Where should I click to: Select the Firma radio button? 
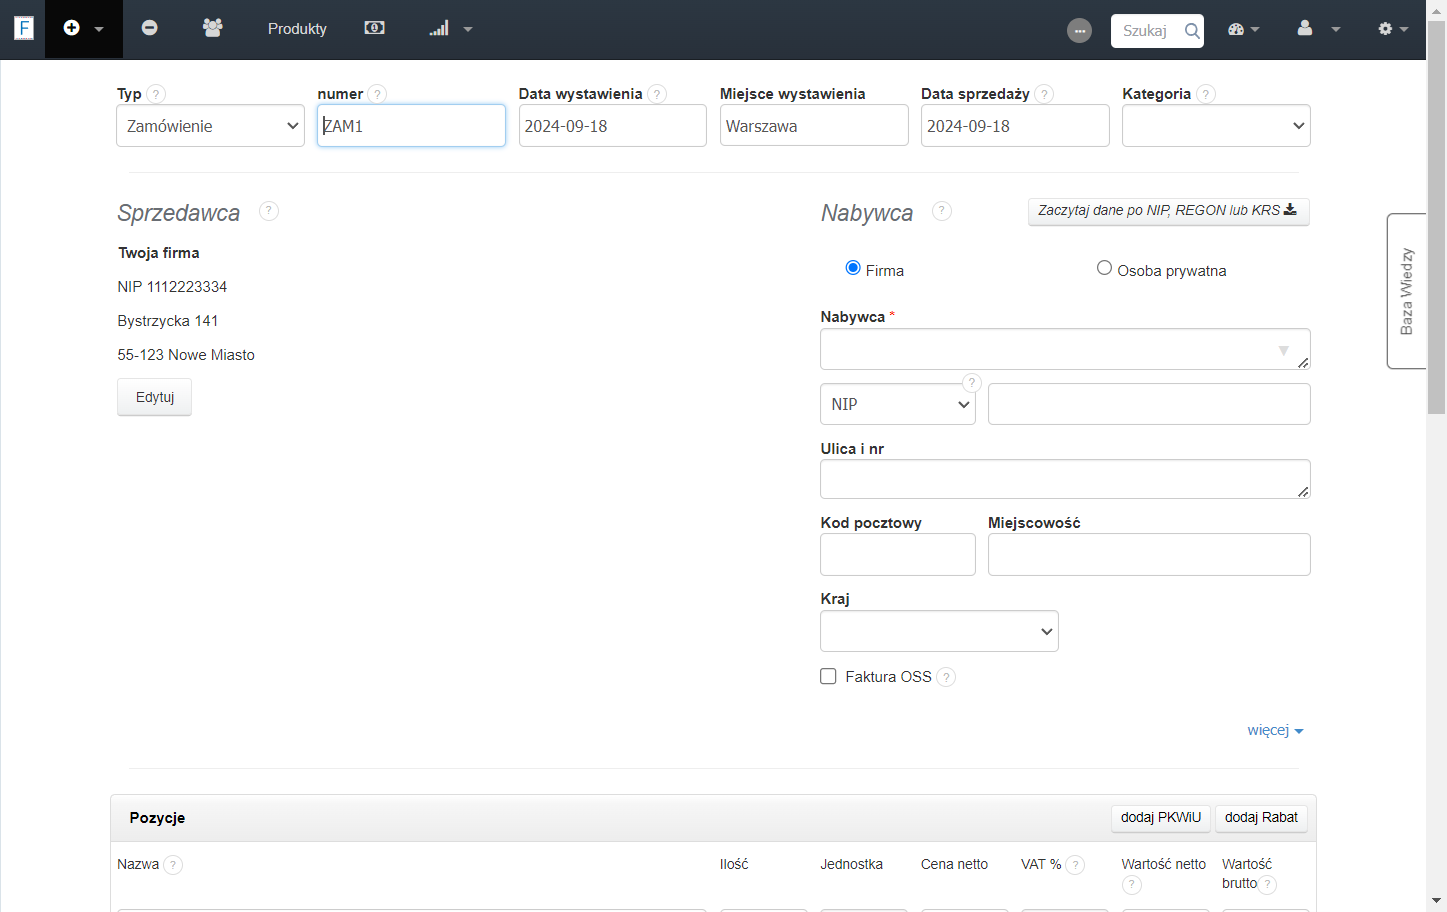point(853,268)
